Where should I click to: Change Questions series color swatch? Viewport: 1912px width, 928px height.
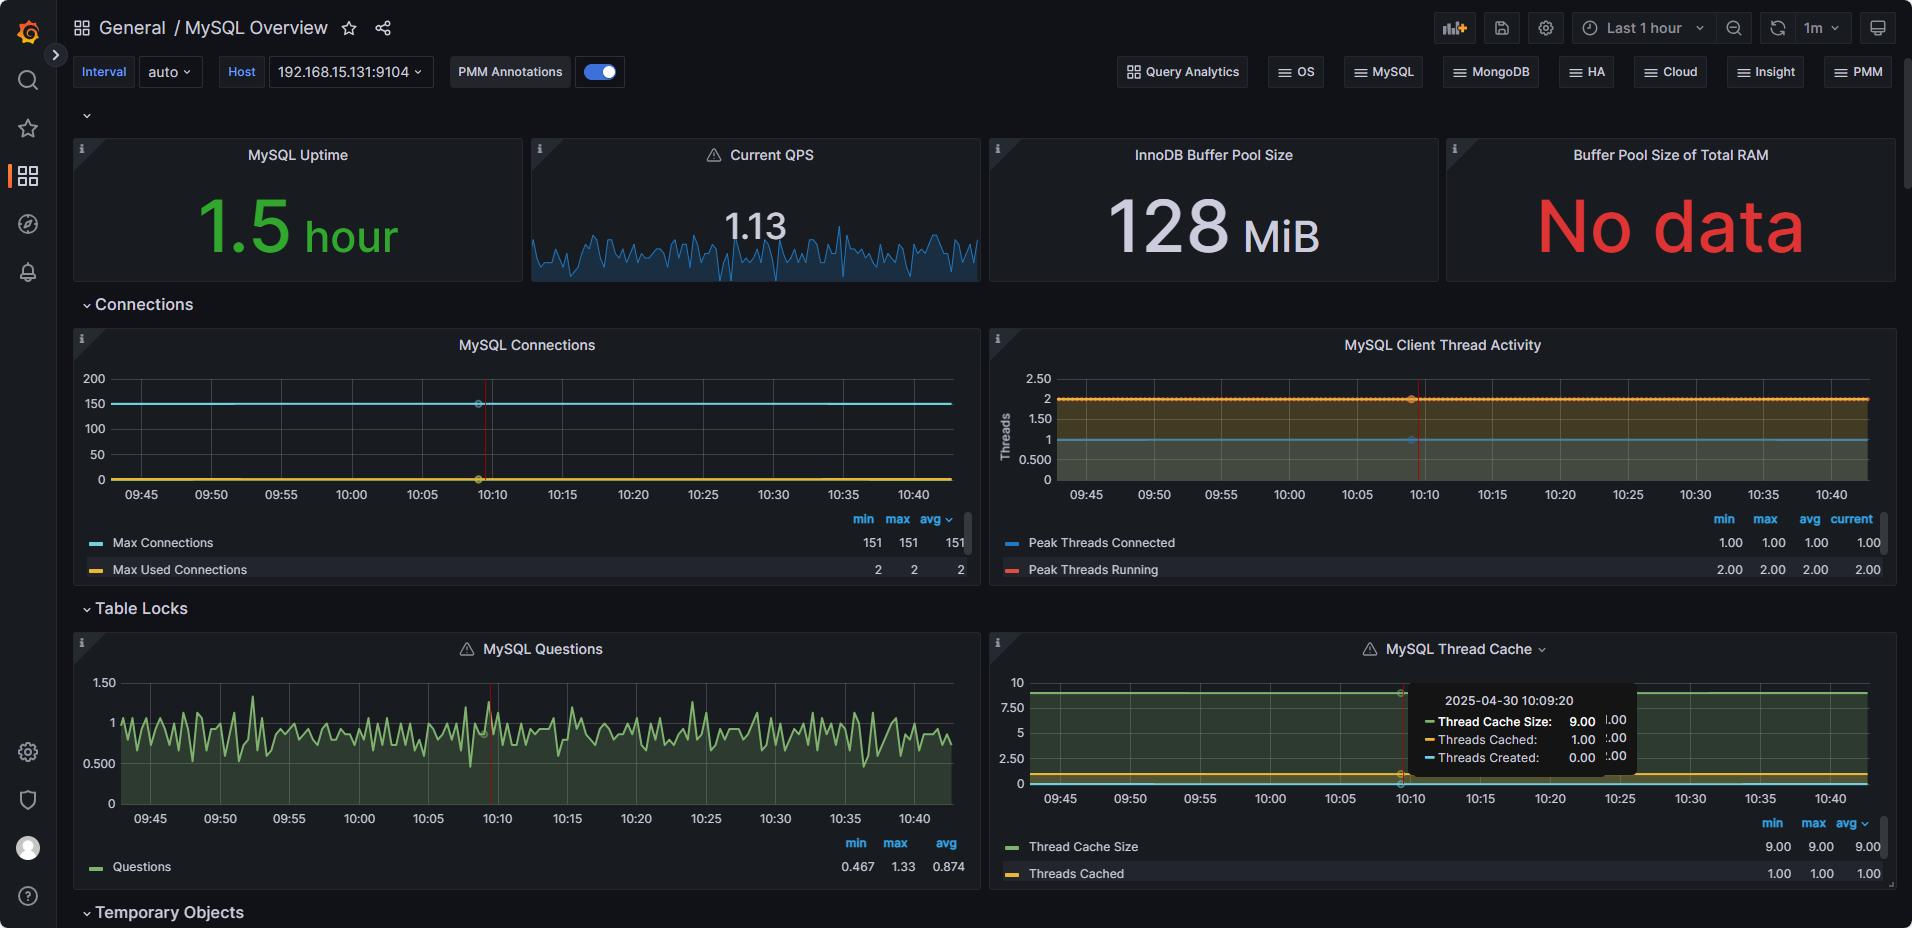click(x=96, y=868)
